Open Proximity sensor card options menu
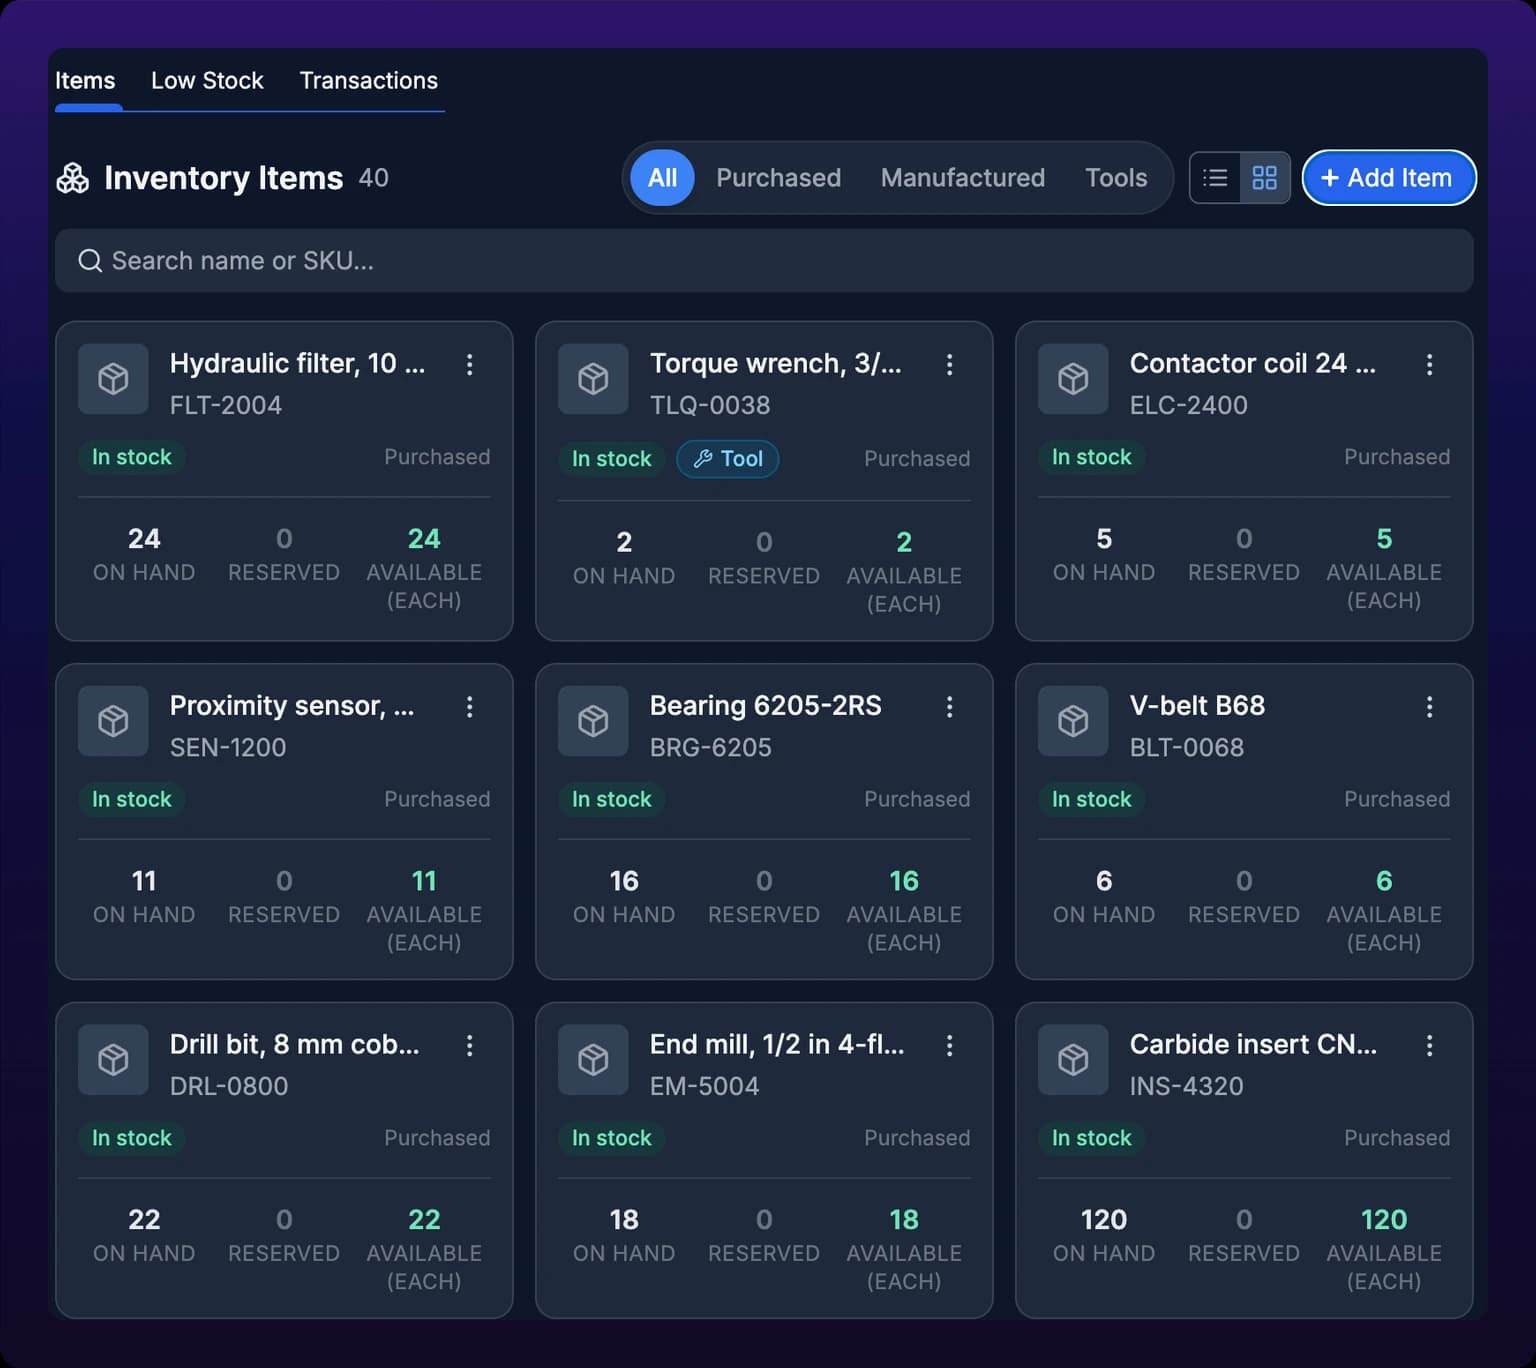The width and height of the screenshot is (1536, 1368). point(469,707)
